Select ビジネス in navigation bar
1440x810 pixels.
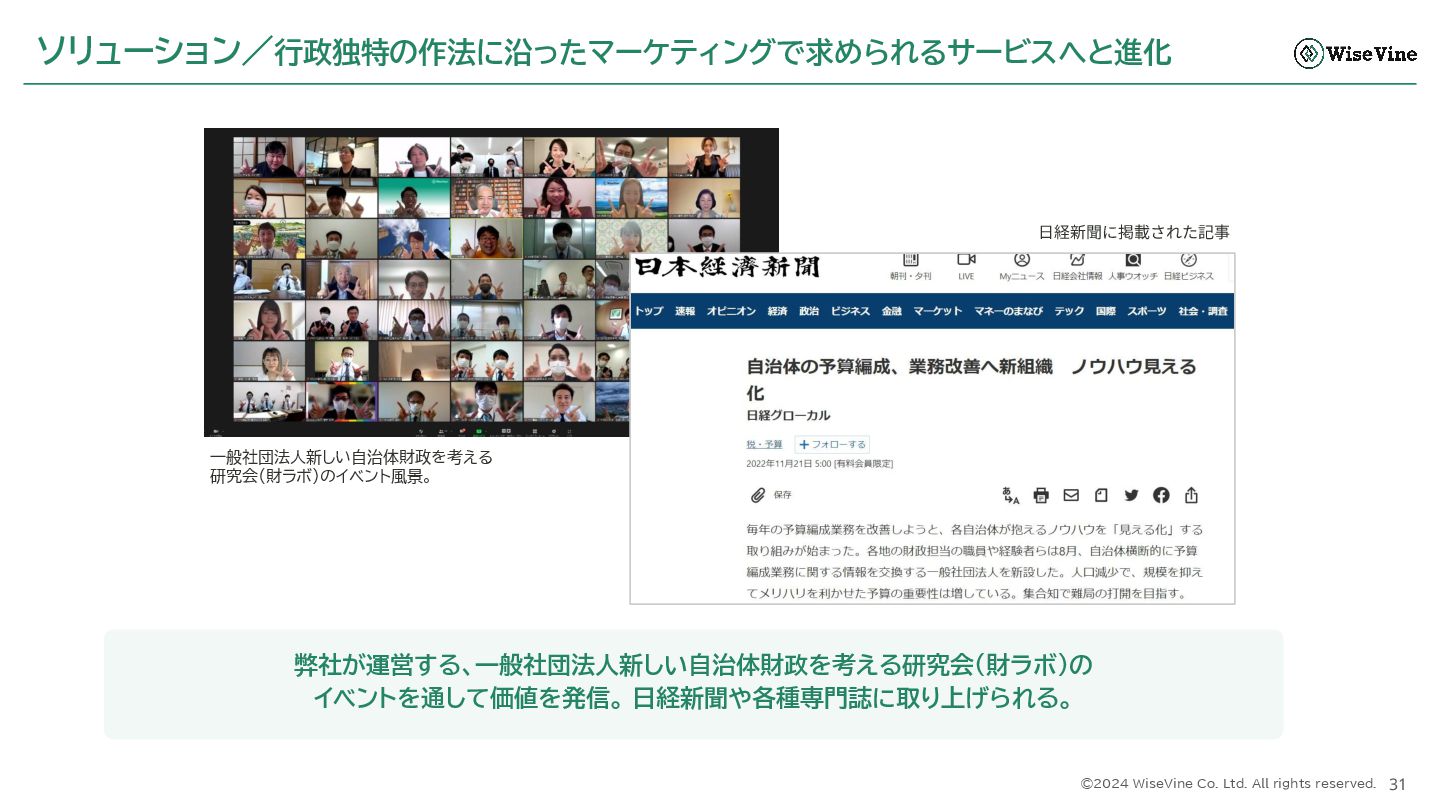[850, 311]
